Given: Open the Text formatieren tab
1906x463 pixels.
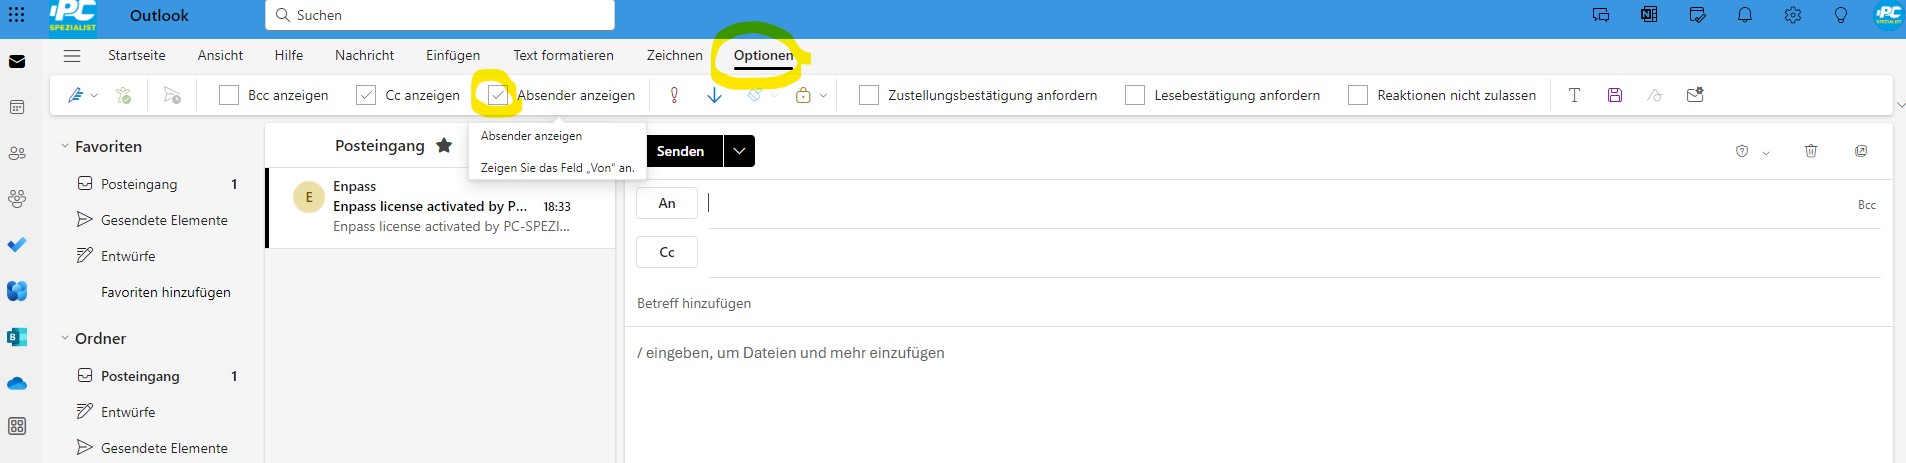Looking at the screenshot, I should pyautogui.click(x=563, y=55).
